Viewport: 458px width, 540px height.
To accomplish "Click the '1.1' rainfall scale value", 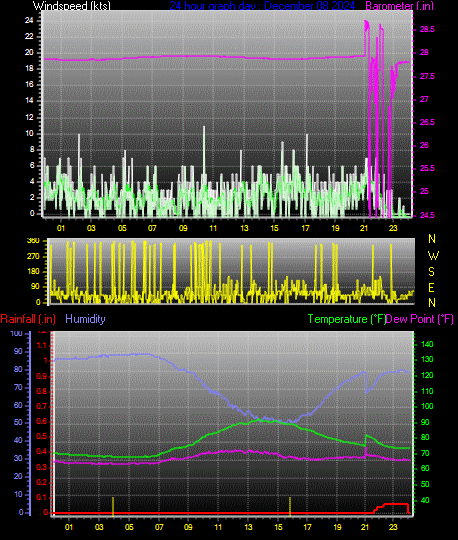I will click(x=42, y=345).
